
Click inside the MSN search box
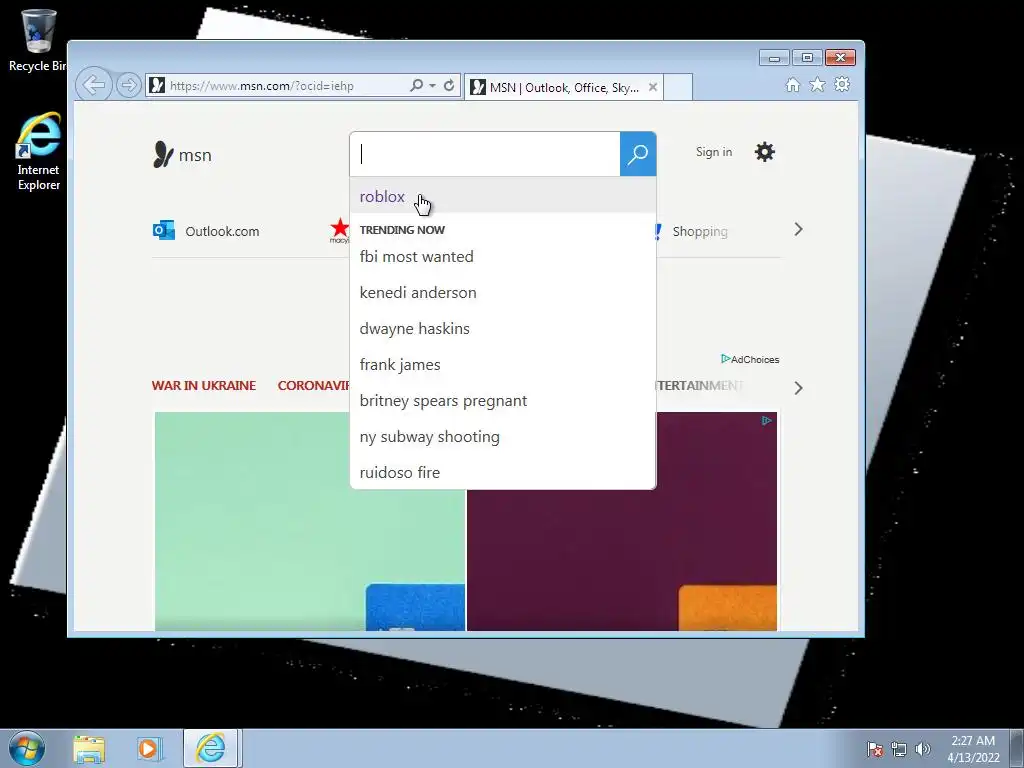coord(485,154)
